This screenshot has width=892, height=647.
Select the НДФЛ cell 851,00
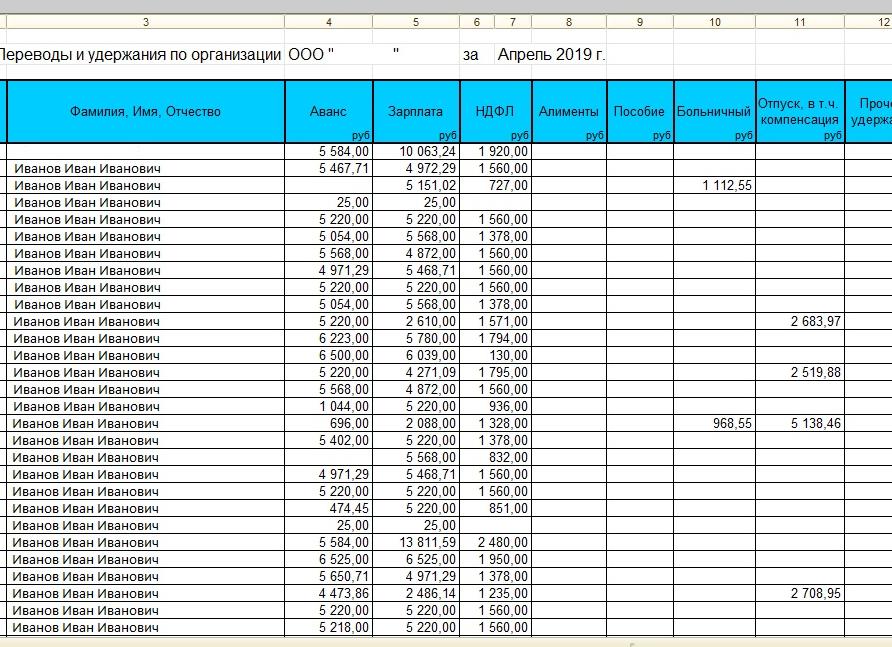(x=495, y=509)
